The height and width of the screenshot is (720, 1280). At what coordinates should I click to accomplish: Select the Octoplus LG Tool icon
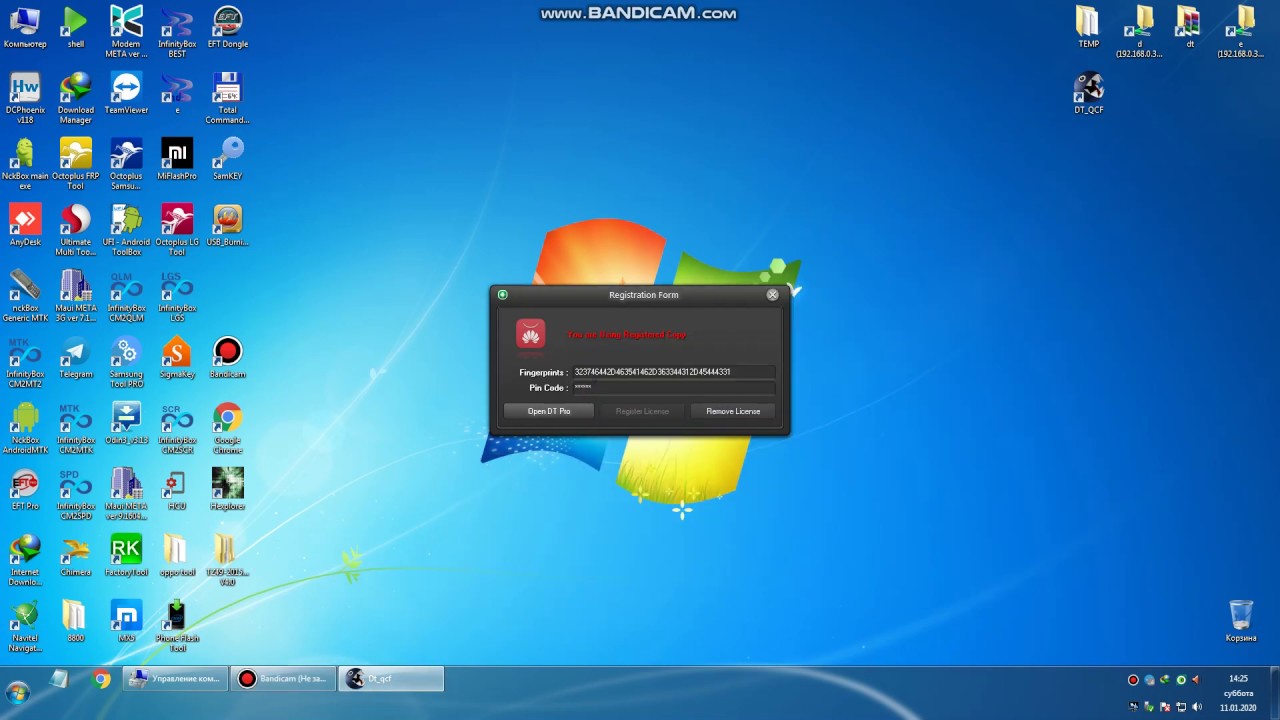(177, 230)
